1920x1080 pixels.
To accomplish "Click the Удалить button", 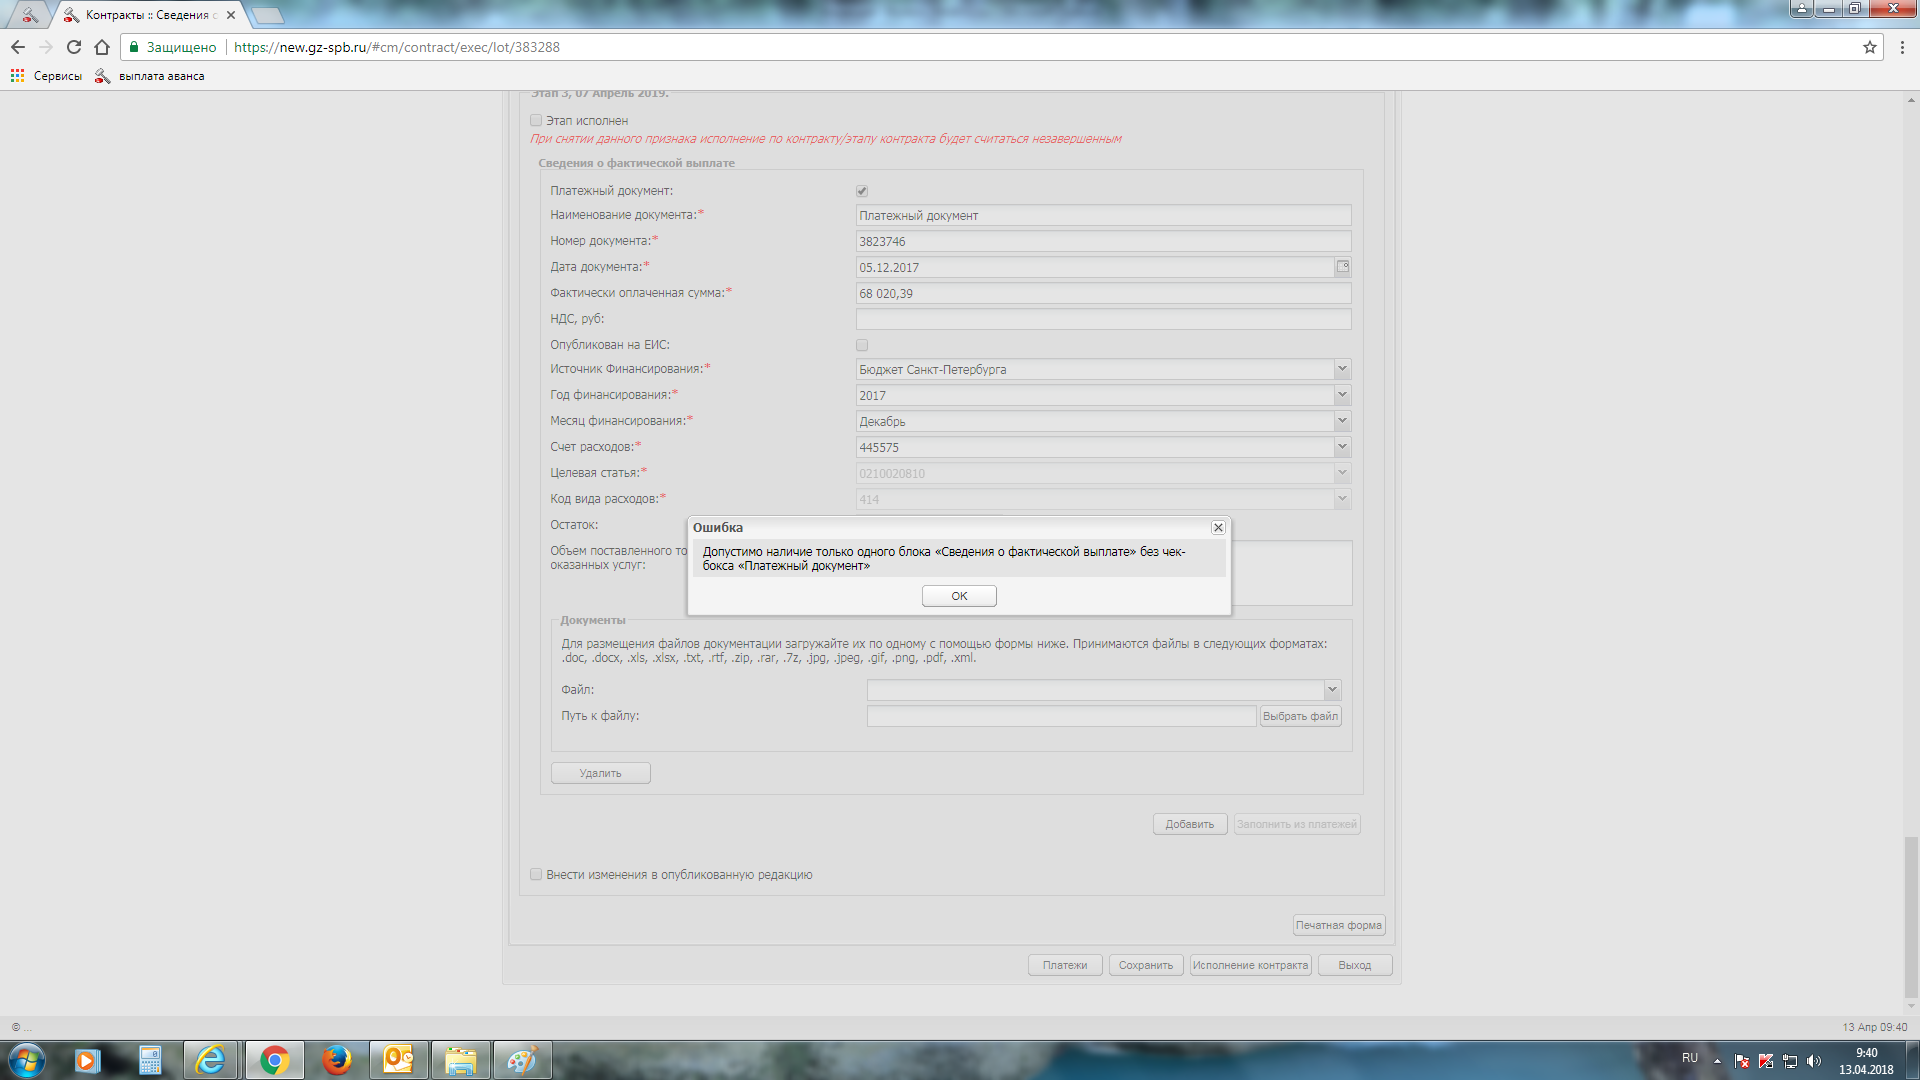I will point(600,773).
